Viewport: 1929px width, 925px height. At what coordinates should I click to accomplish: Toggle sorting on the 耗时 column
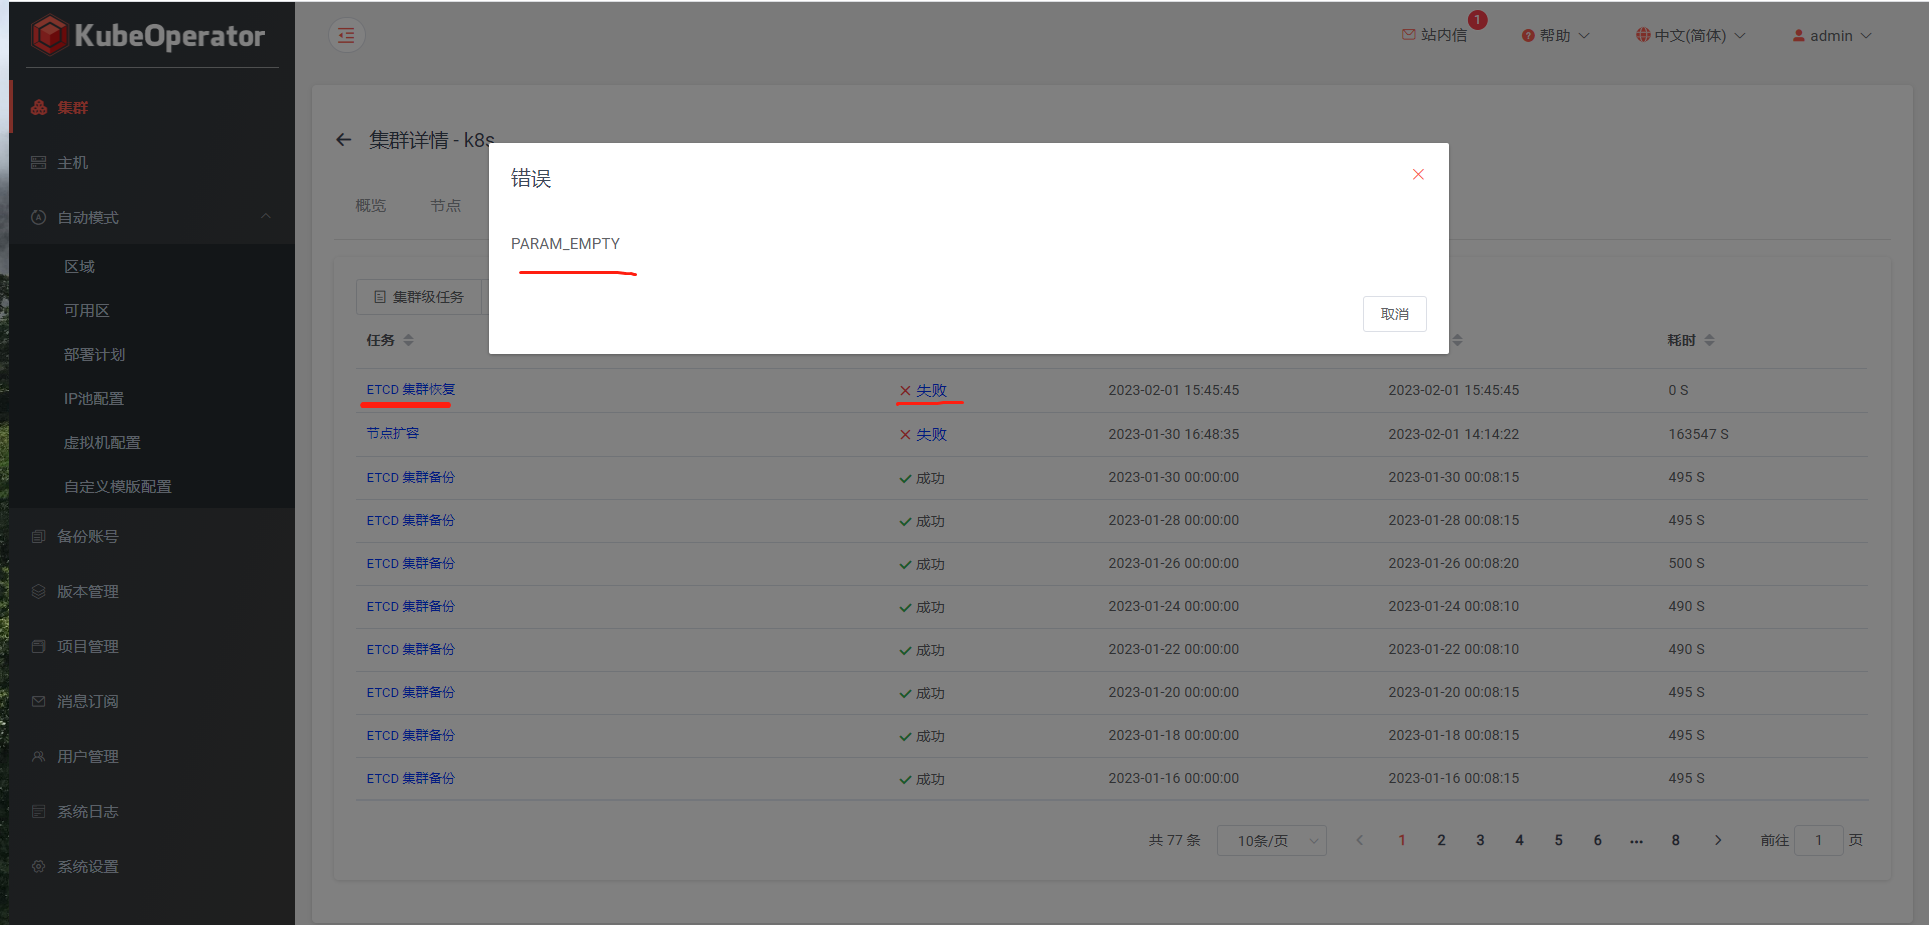1709,340
